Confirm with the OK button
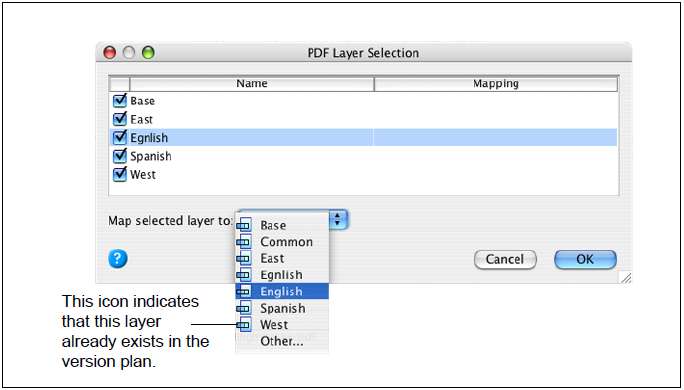This screenshot has height=390, width=684. 585,259
